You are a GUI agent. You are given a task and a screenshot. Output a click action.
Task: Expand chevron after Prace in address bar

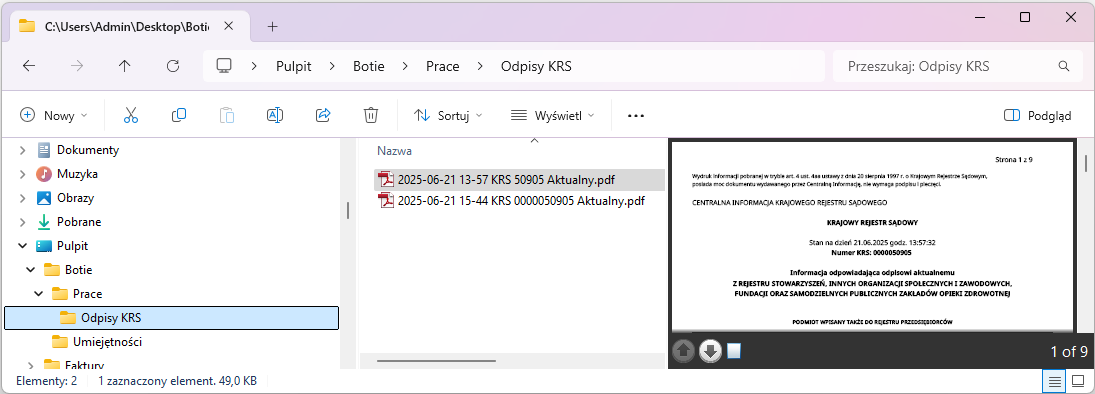(480, 66)
